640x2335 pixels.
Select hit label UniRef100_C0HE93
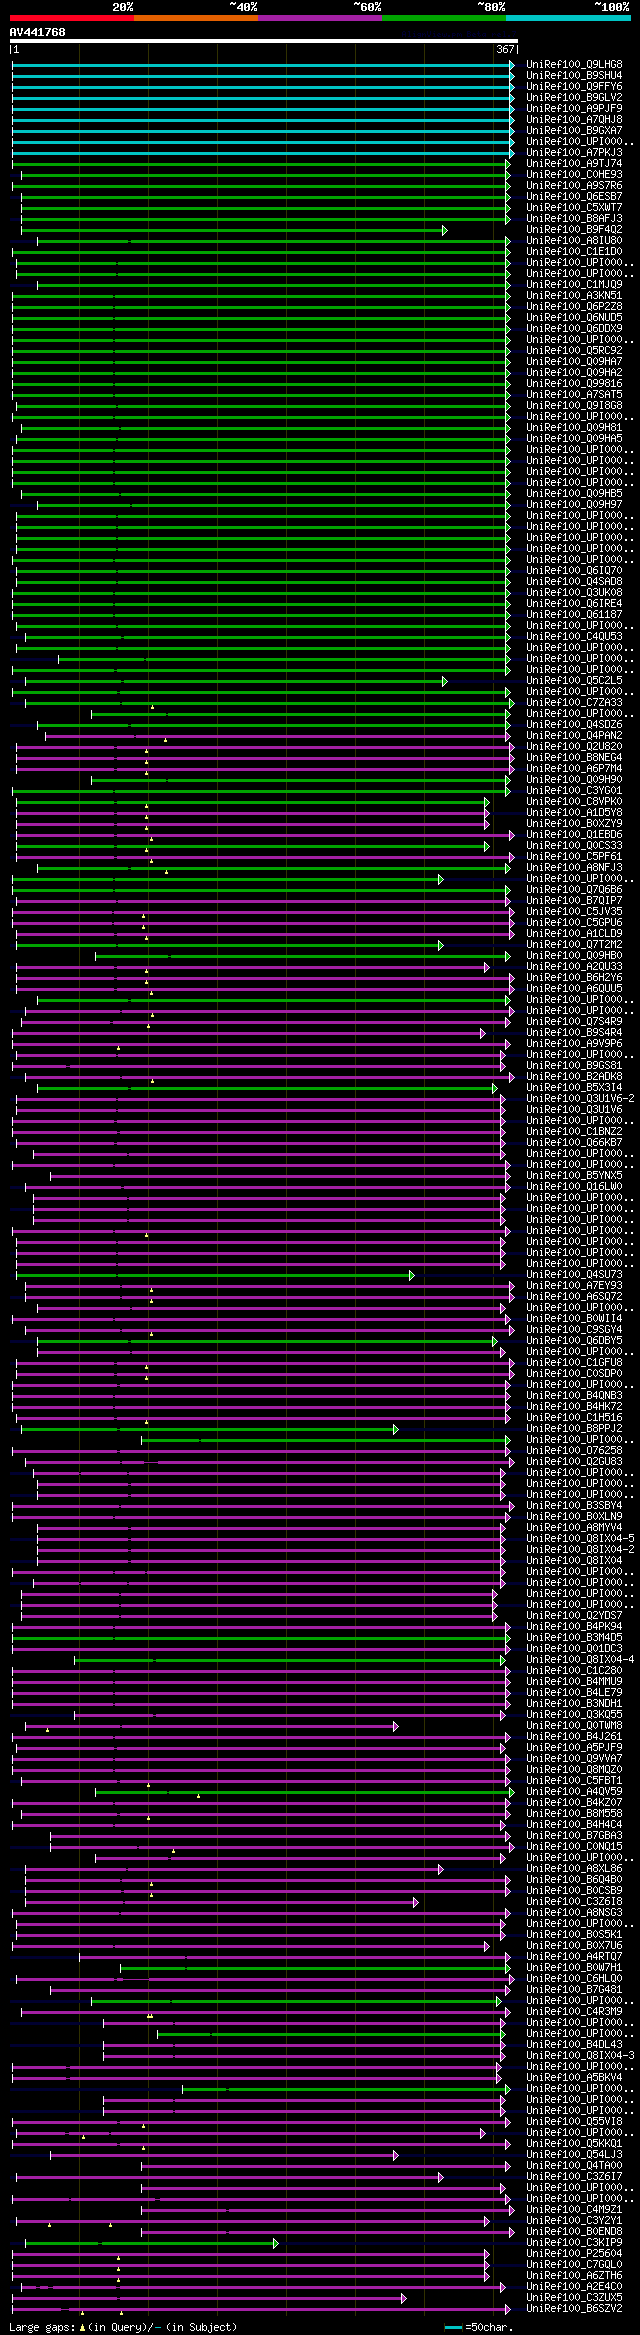point(574,175)
